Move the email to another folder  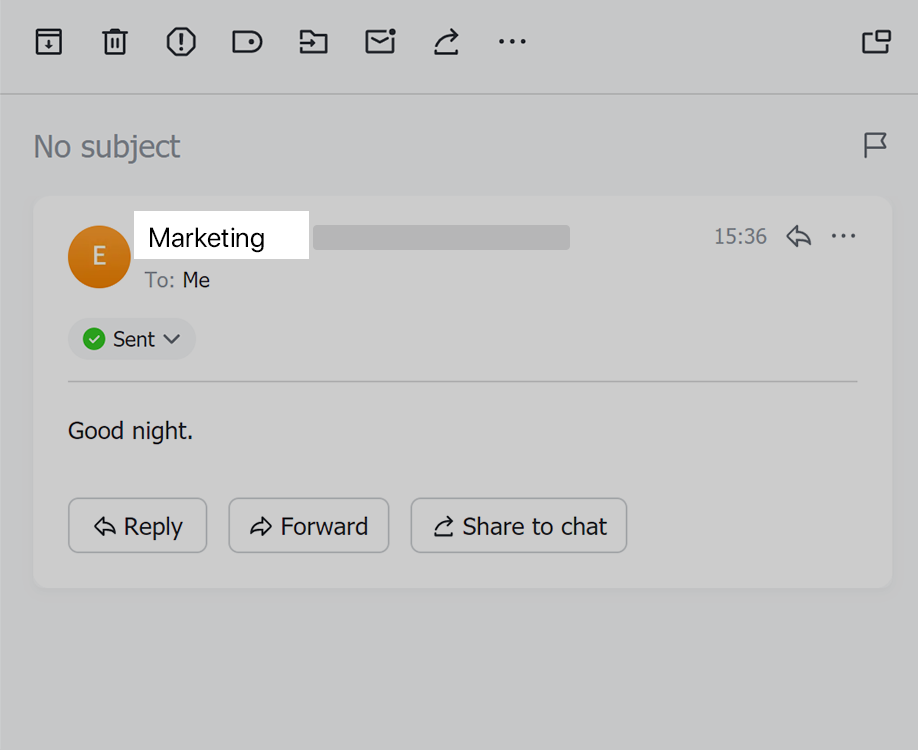[x=313, y=42]
